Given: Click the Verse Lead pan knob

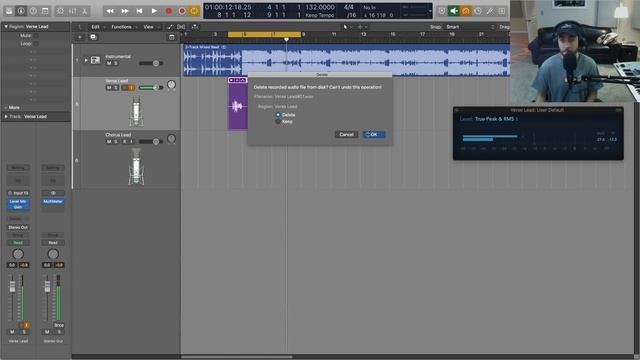Looking at the screenshot, I should pyautogui.click(x=171, y=85).
